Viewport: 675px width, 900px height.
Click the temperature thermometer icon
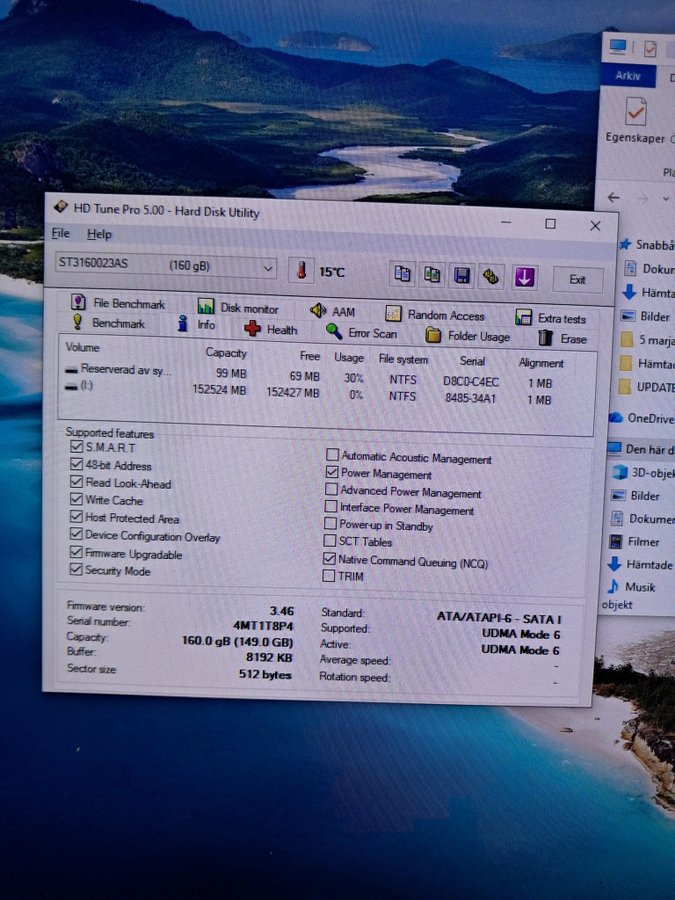(x=300, y=270)
